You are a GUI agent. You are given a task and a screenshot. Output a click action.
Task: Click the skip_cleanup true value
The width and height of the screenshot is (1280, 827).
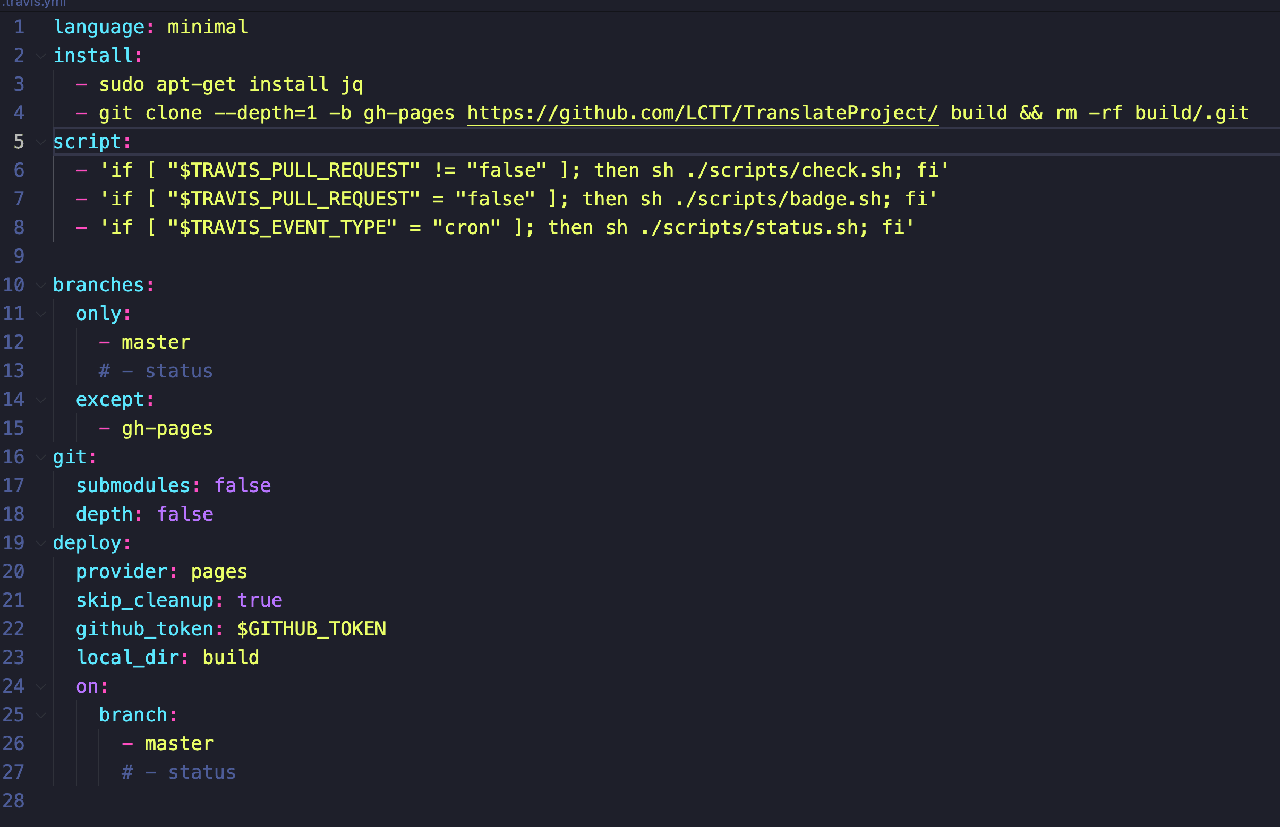coord(259,600)
